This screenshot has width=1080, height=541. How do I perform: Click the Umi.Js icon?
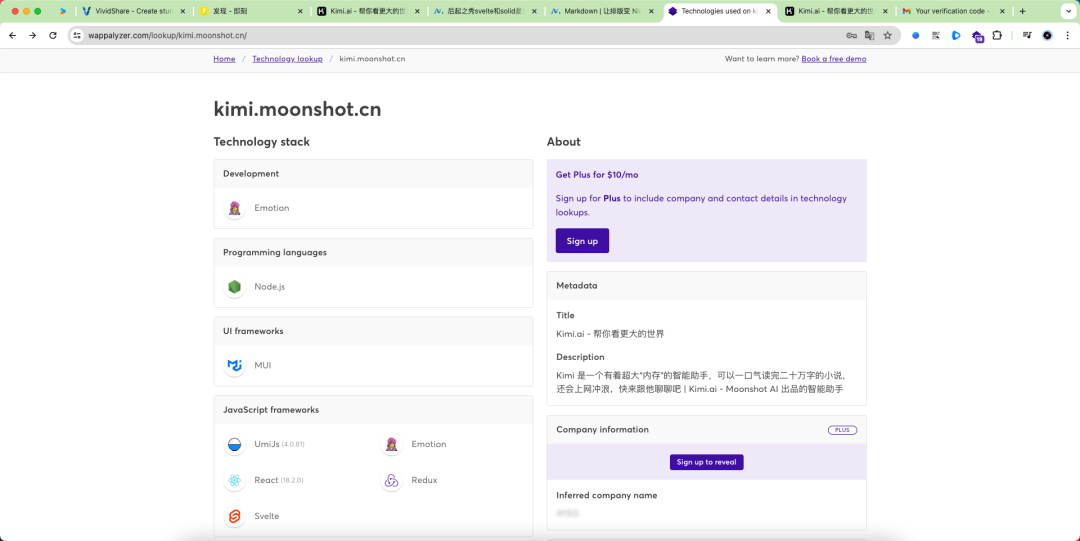[x=235, y=445]
